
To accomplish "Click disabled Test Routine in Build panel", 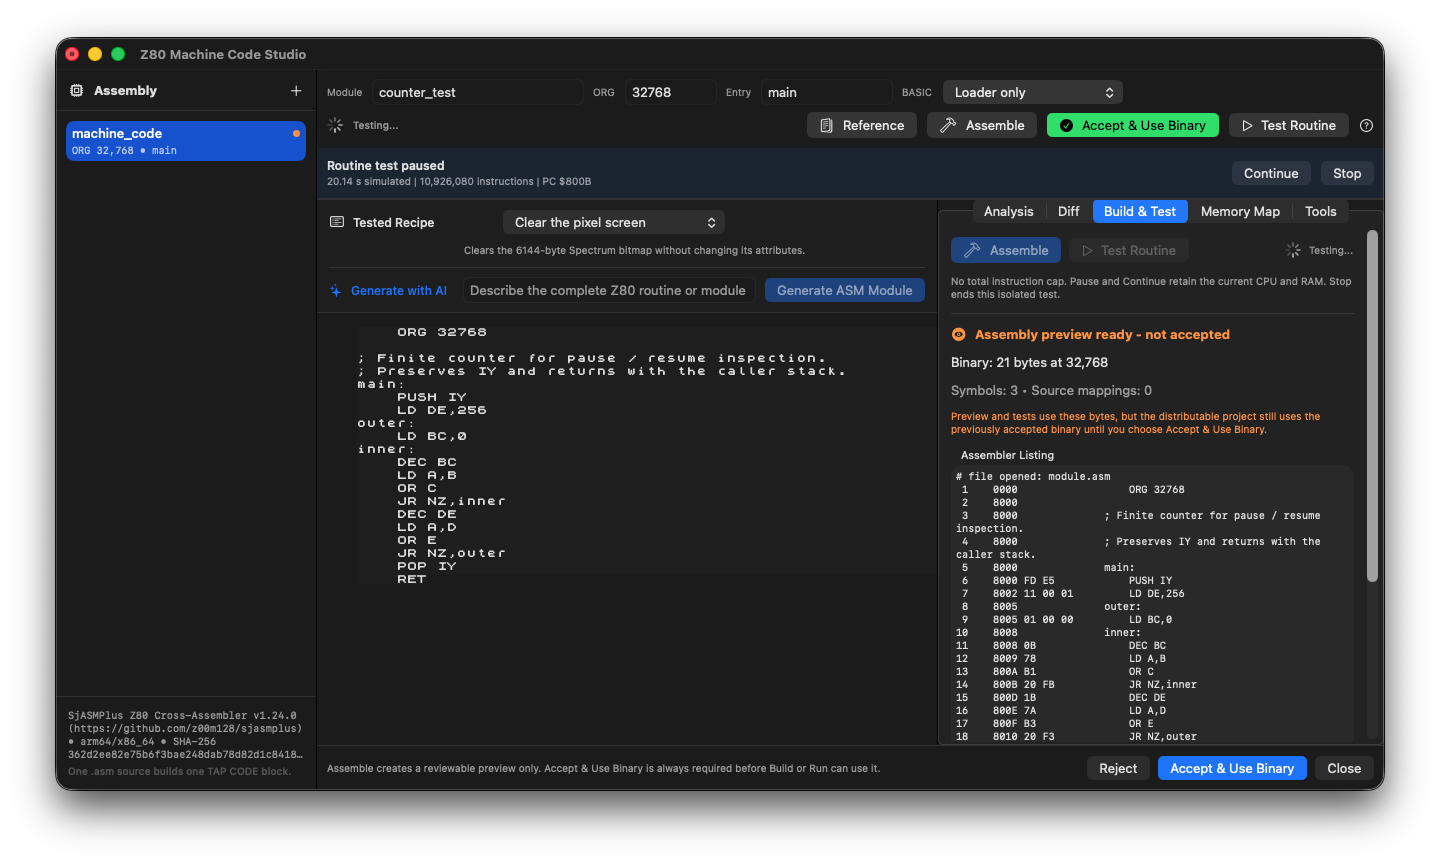I will tap(1129, 251).
